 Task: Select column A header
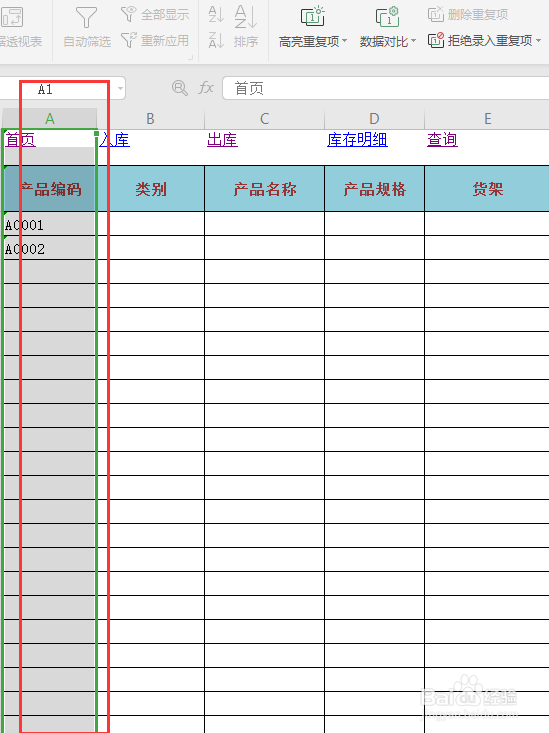click(50, 119)
